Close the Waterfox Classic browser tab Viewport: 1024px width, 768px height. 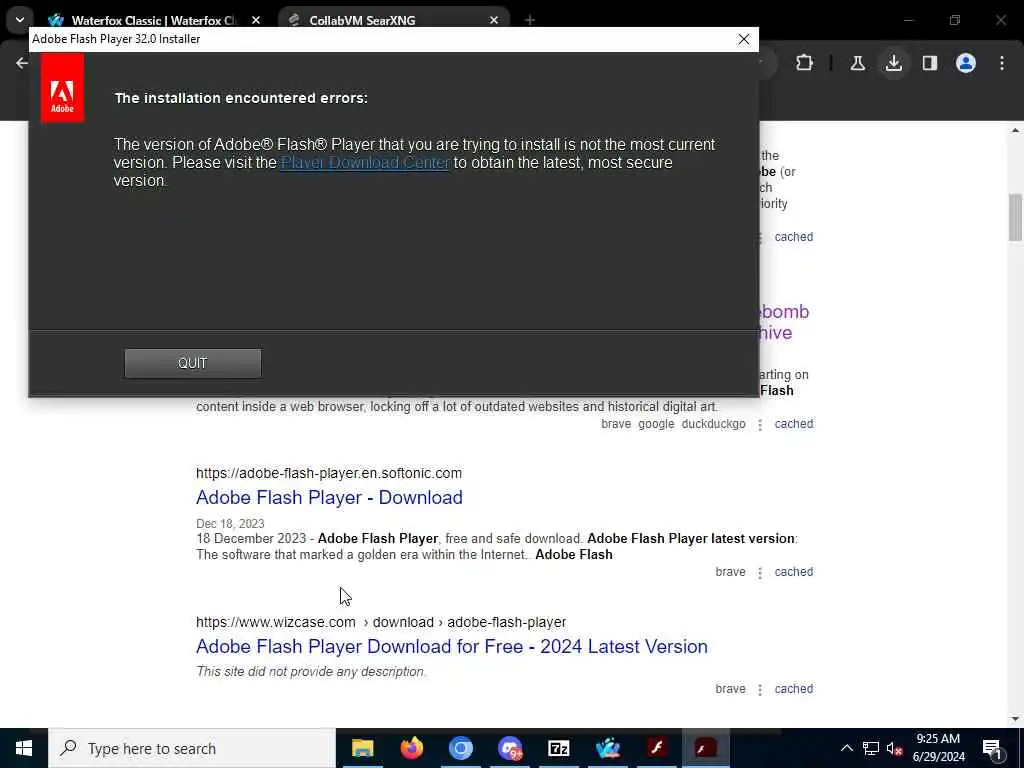256,20
